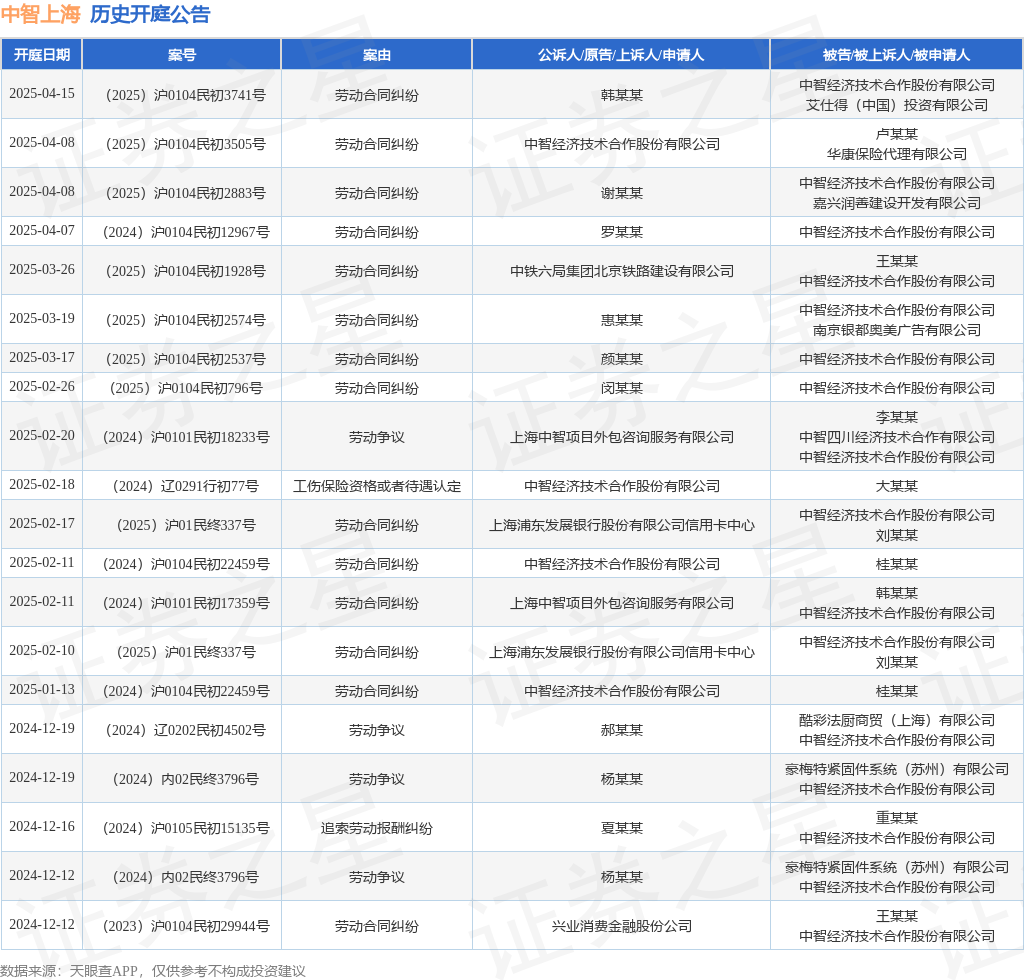Click date cell 2025-03-19
This screenshot has height=980, width=1024.
[x=42, y=319]
